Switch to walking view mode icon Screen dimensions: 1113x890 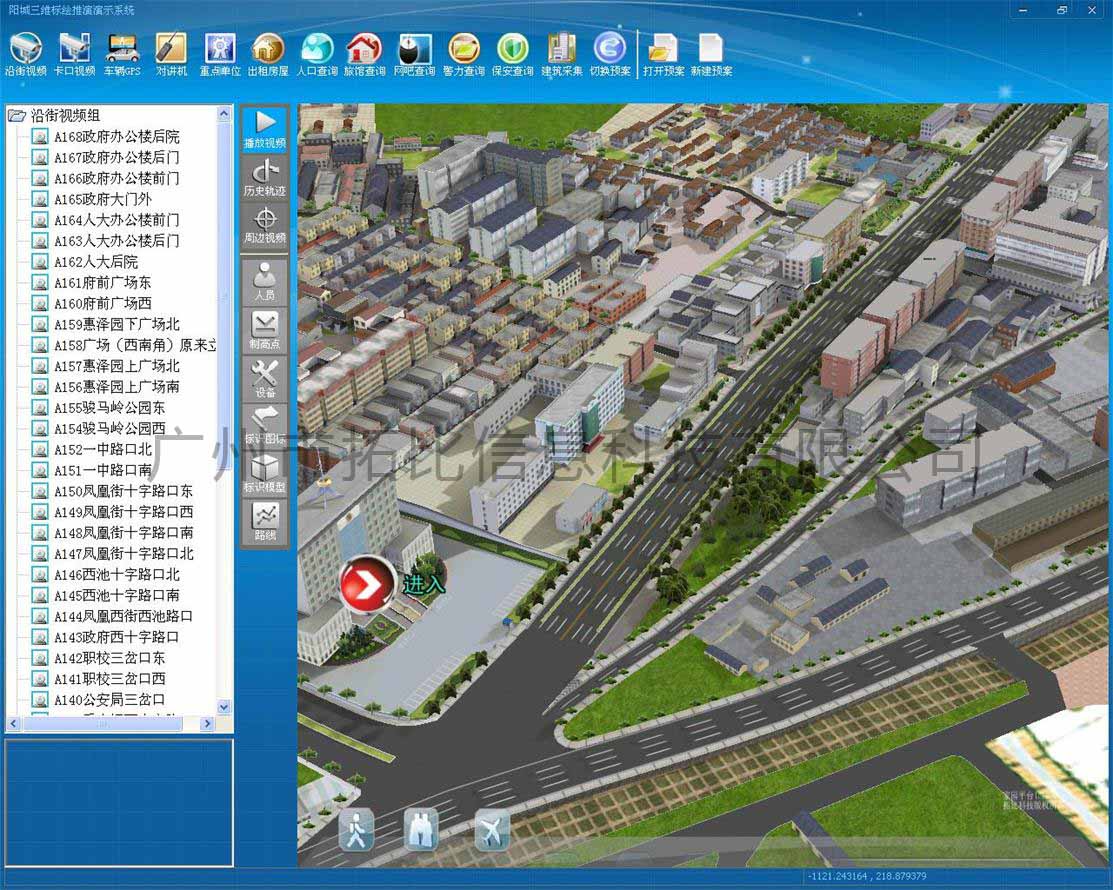[356, 830]
